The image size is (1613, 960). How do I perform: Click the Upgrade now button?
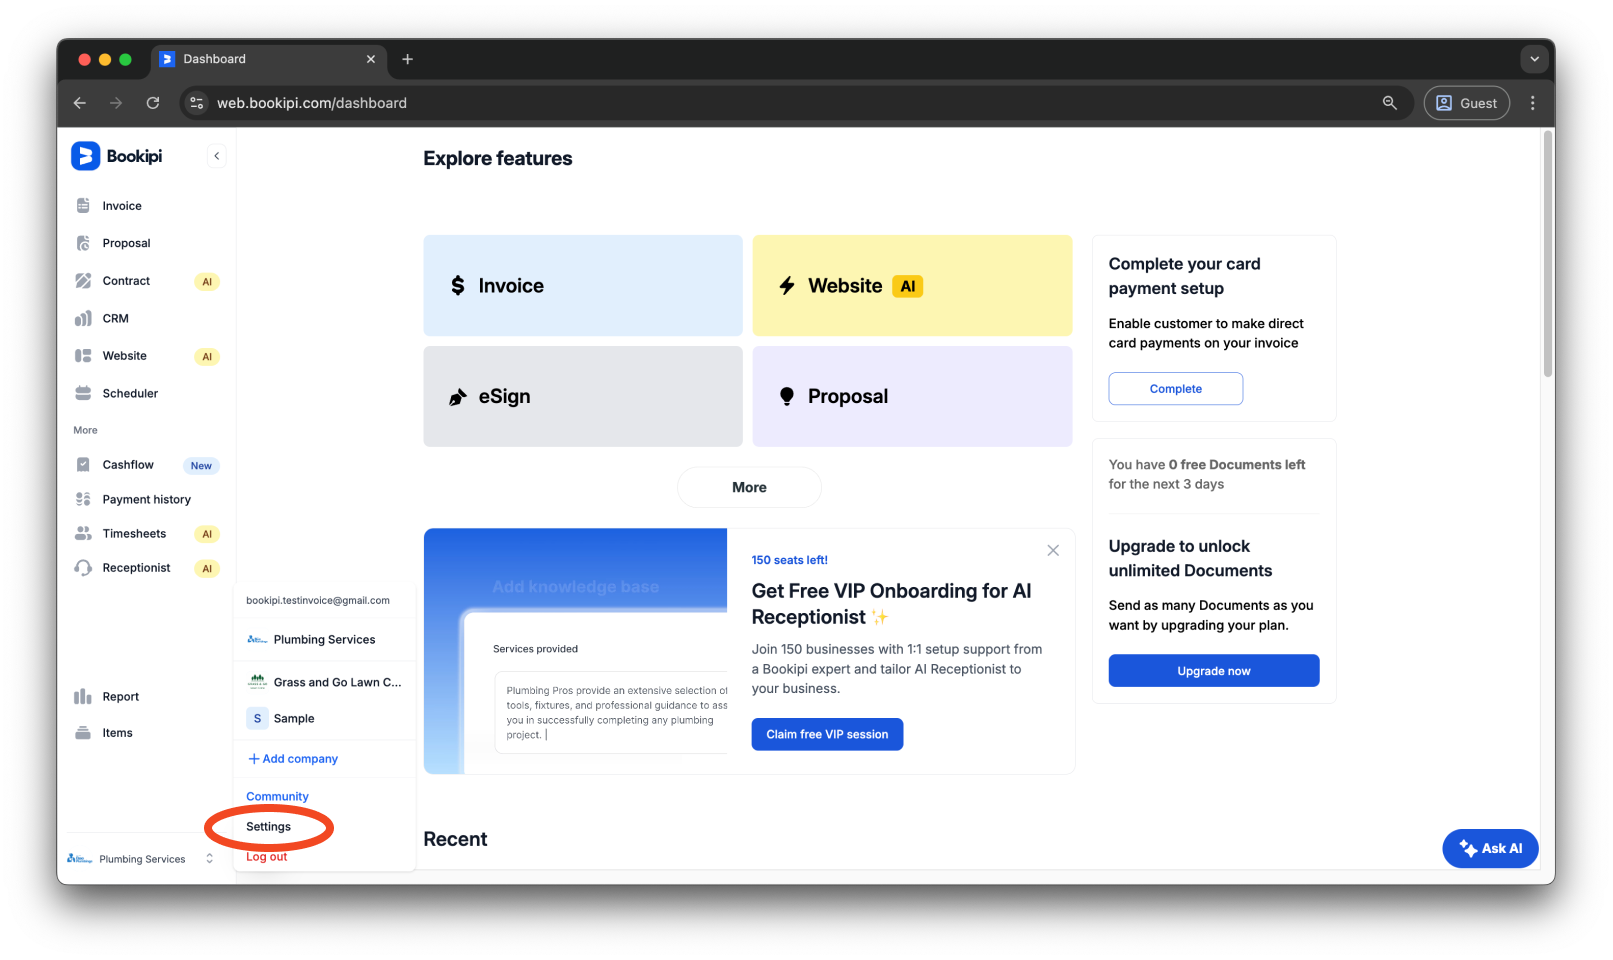[1213, 671]
